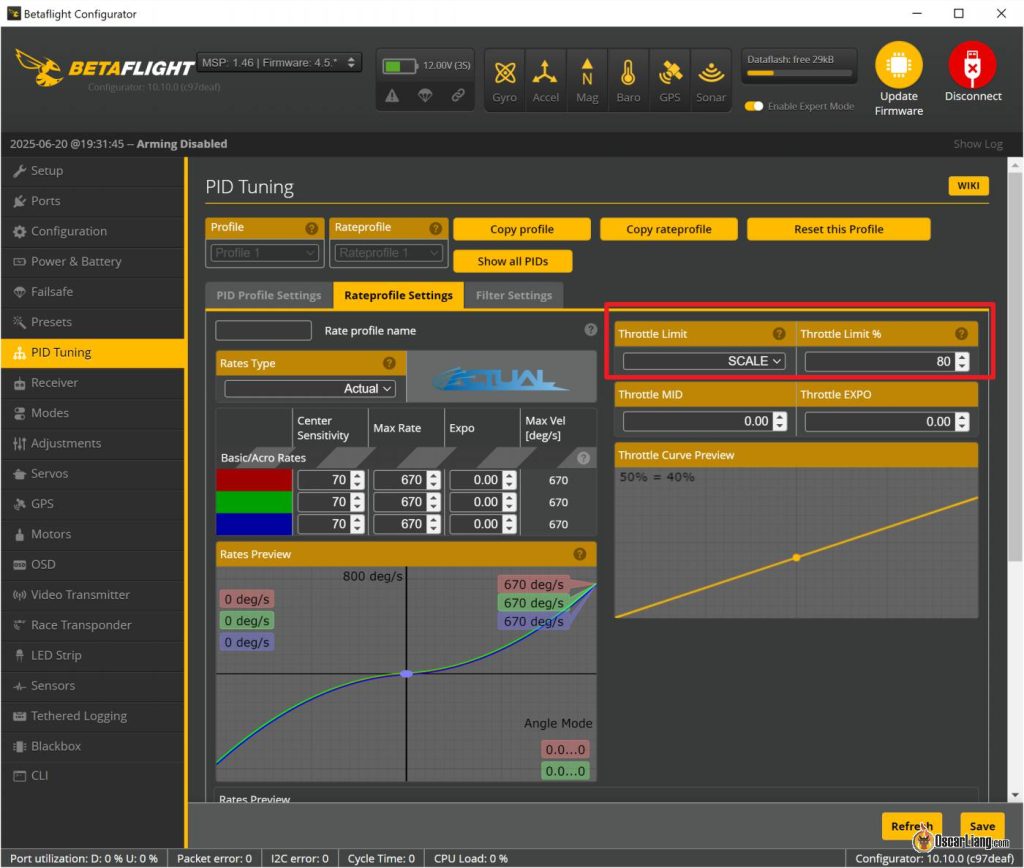The width and height of the screenshot is (1024, 868).
Task: Open Power & Battery in sidebar
Action: click(93, 261)
